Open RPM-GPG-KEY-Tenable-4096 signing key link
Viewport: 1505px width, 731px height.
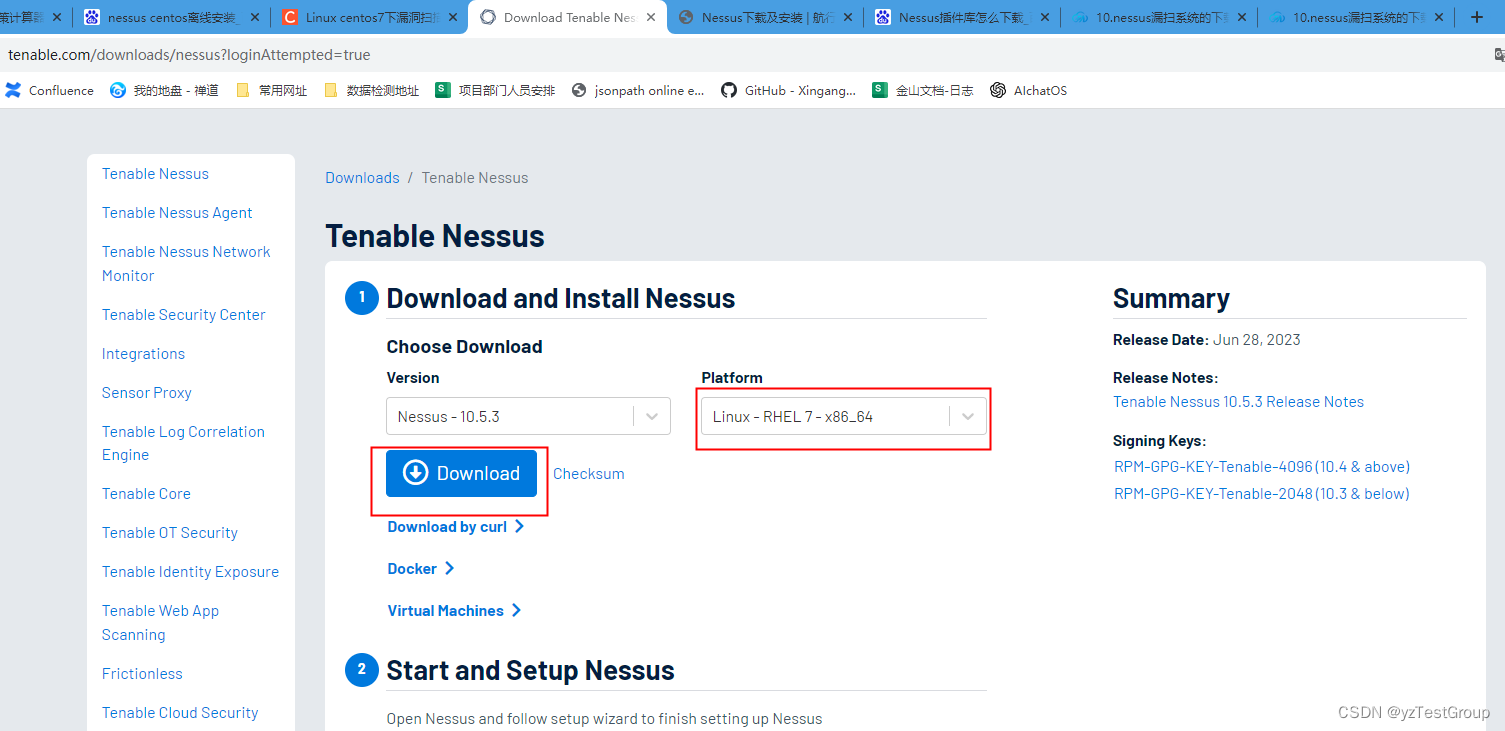click(1262, 467)
